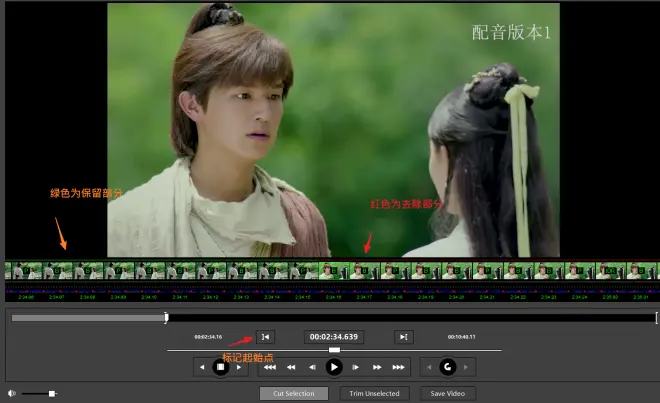
Task: Click the small right arrow beside Stop
Action: point(239,367)
